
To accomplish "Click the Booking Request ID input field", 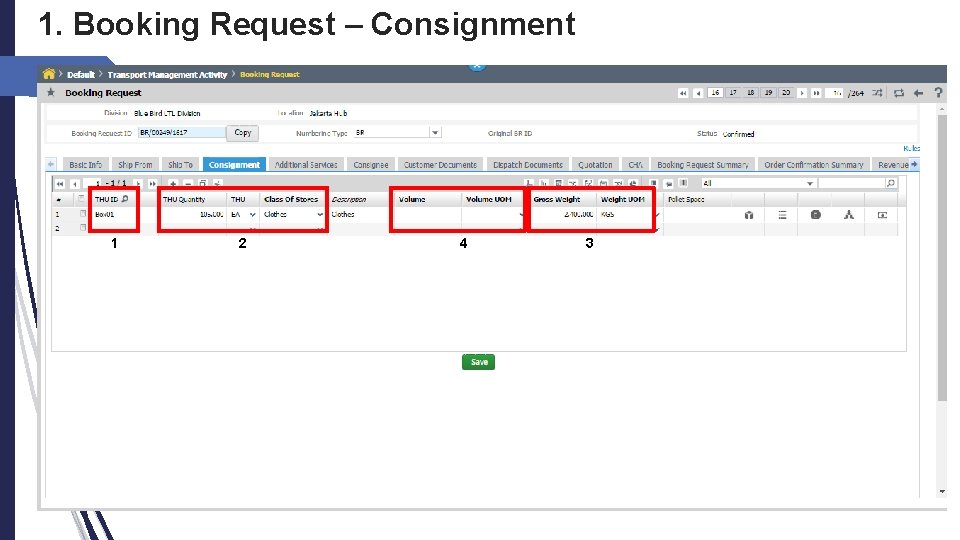I will pyautogui.click(x=182, y=132).
